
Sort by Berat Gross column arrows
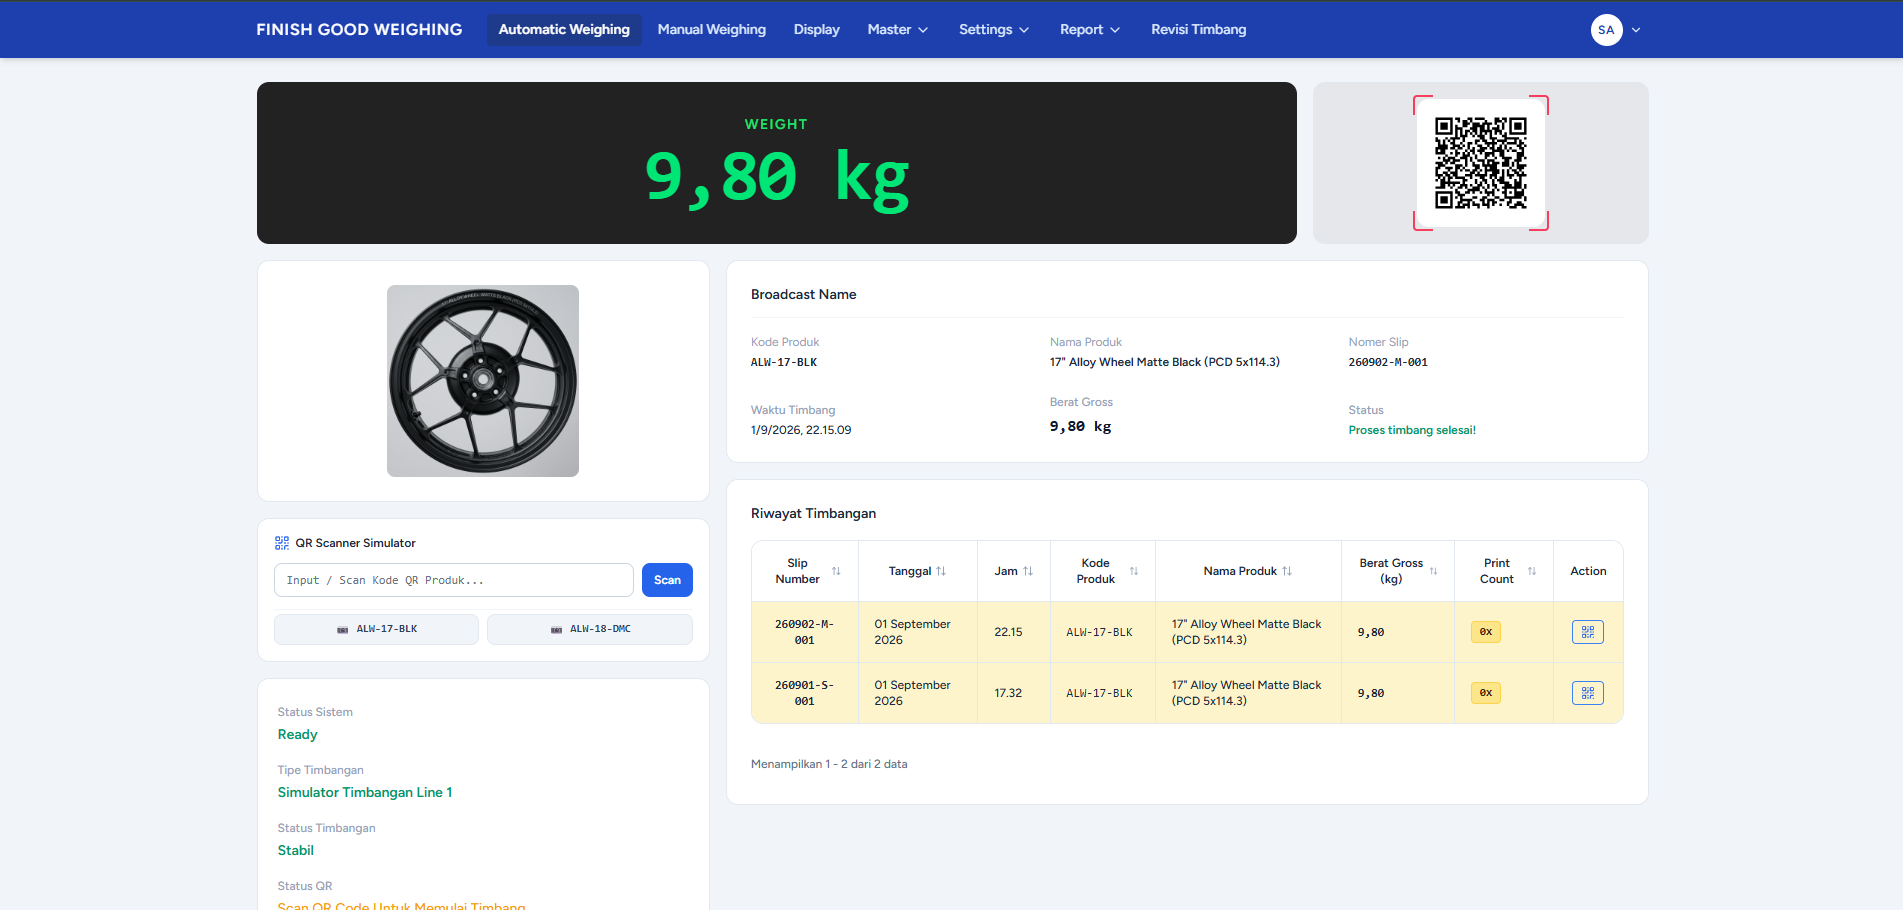pyautogui.click(x=1433, y=571)
